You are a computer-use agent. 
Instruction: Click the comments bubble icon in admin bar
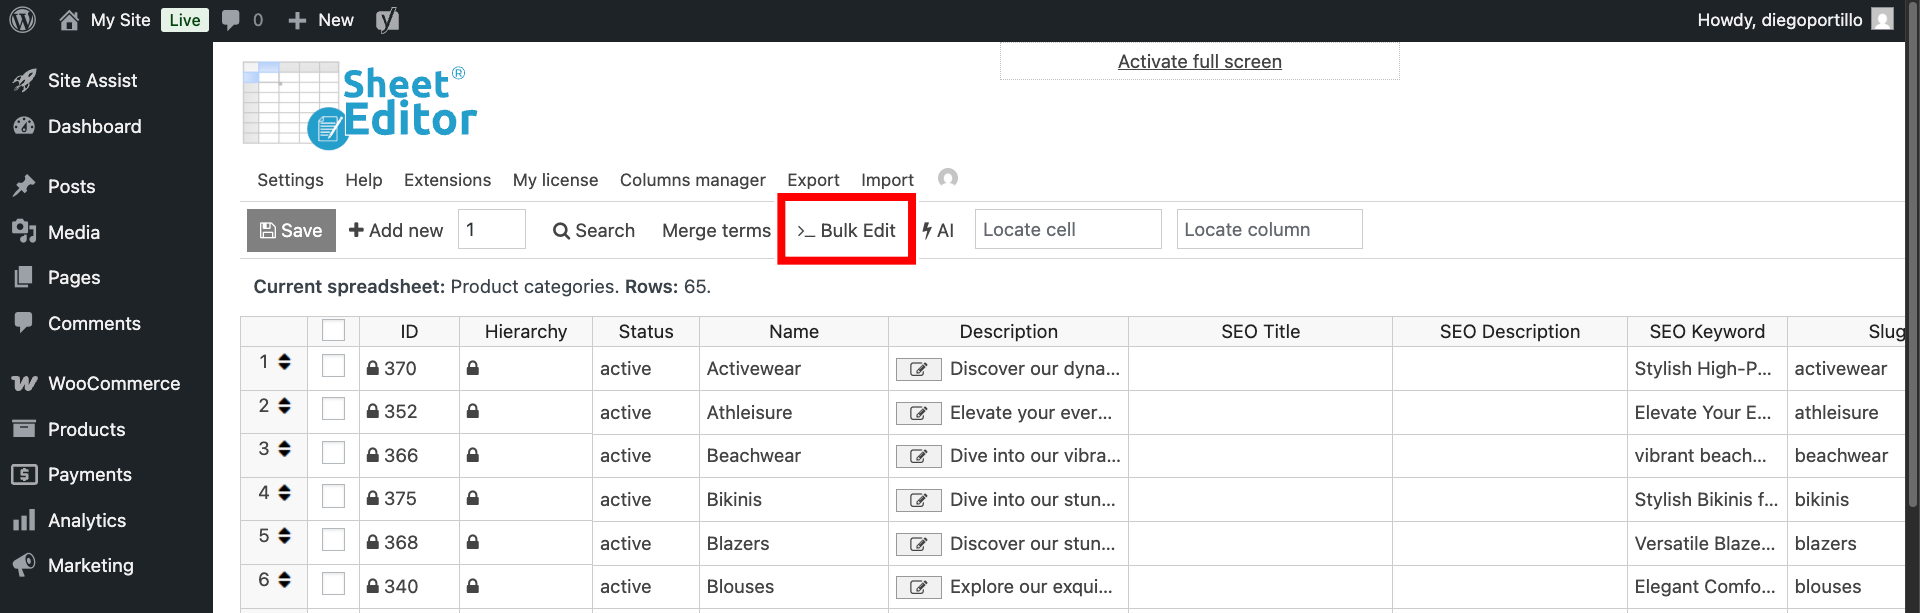point(231,20)
